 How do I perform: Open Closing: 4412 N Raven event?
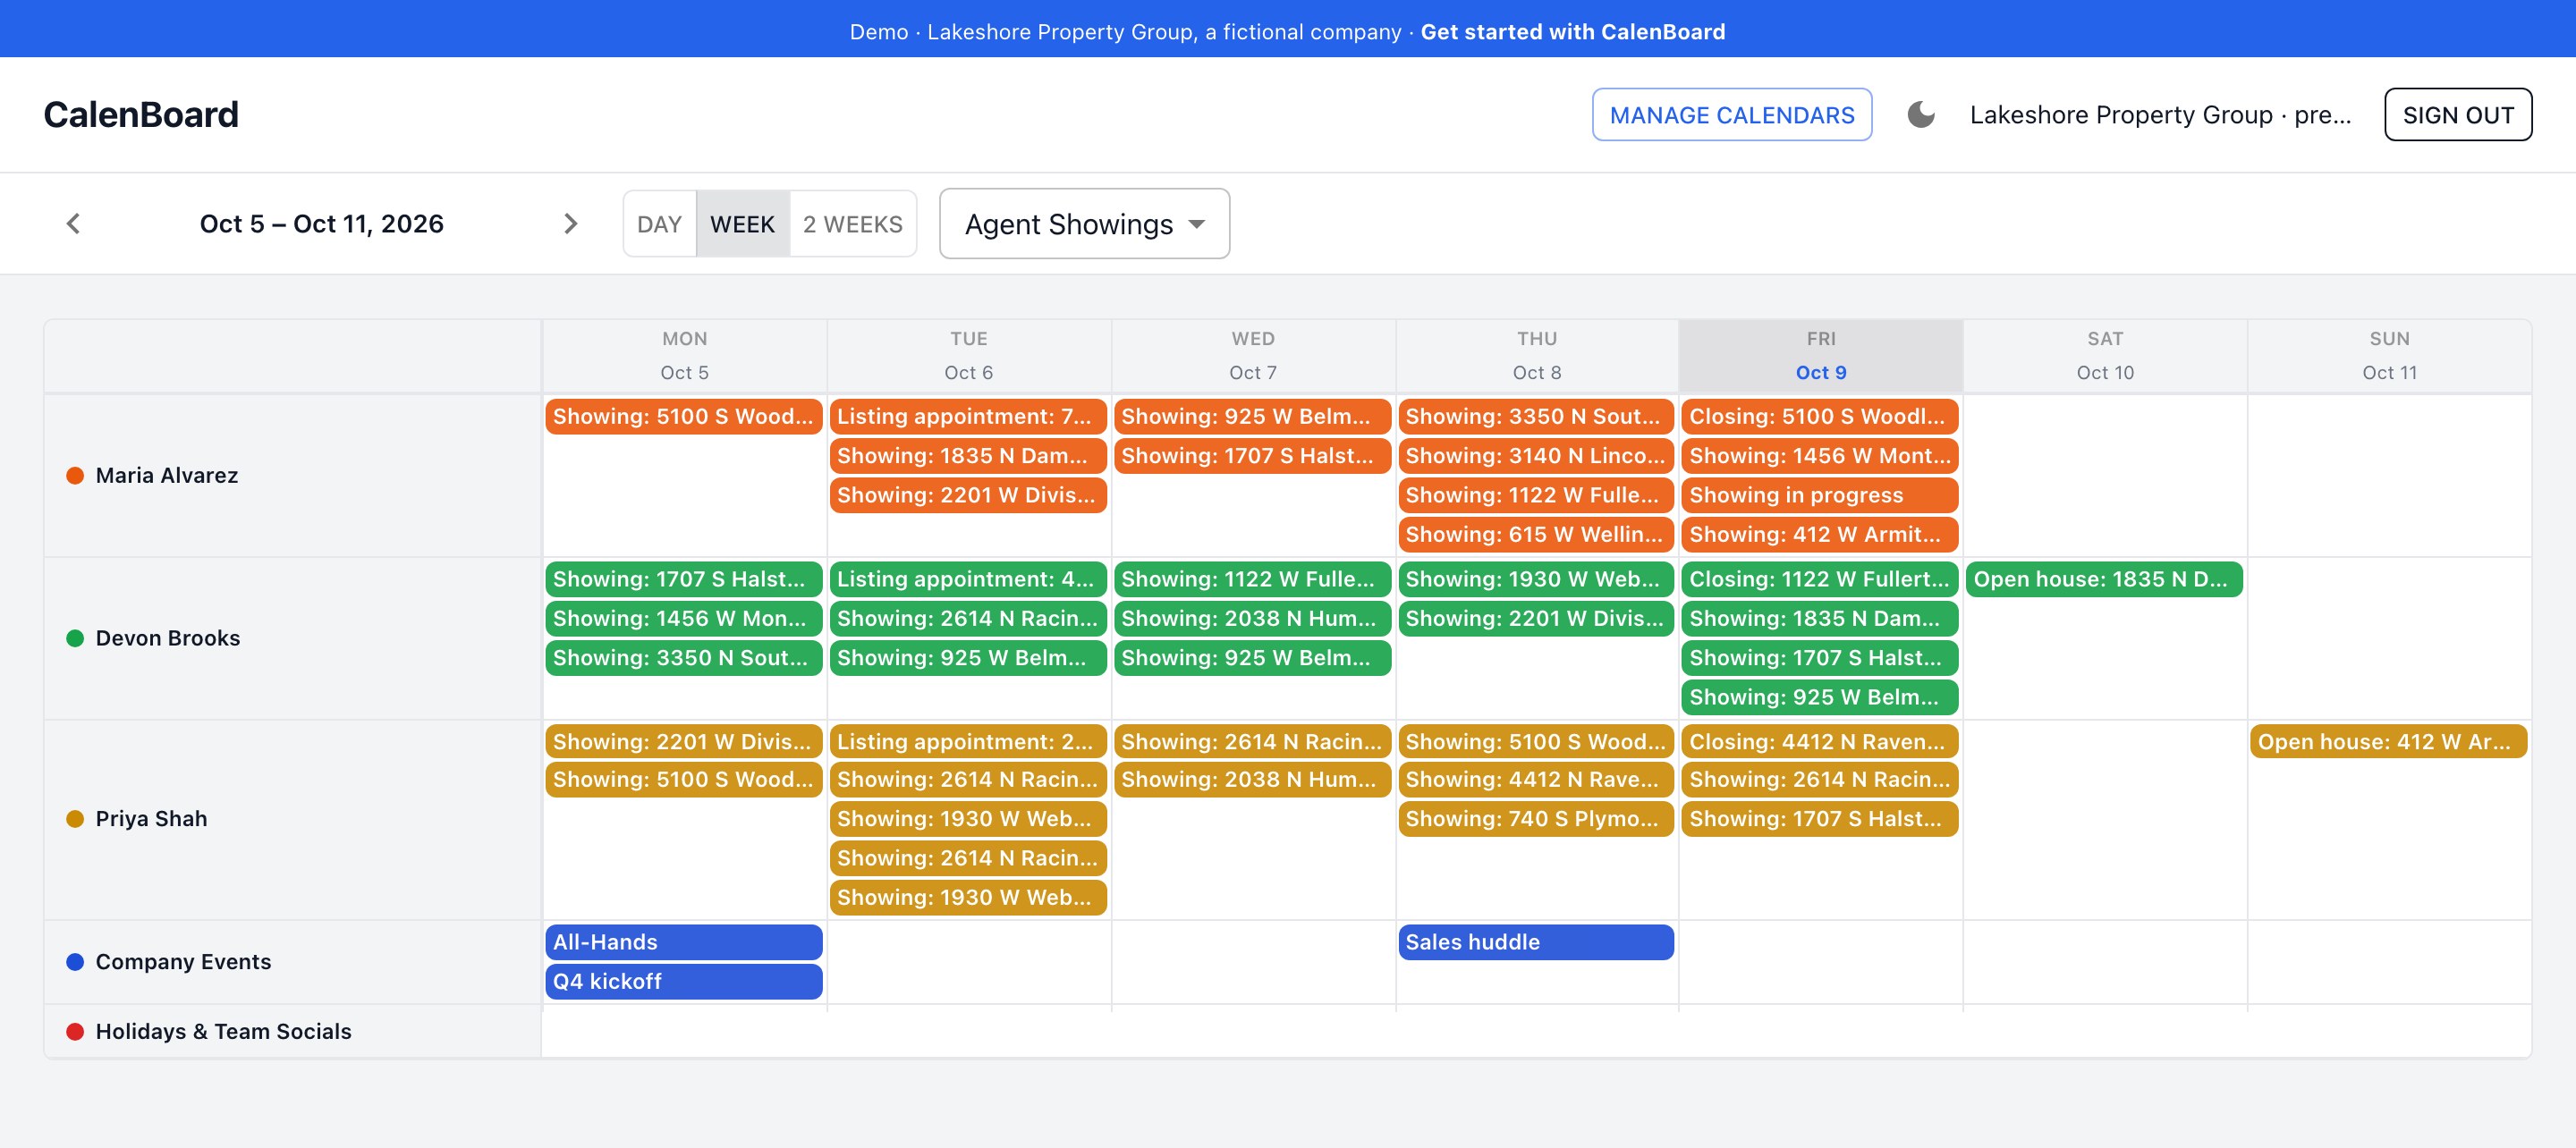pos(1820,742)
